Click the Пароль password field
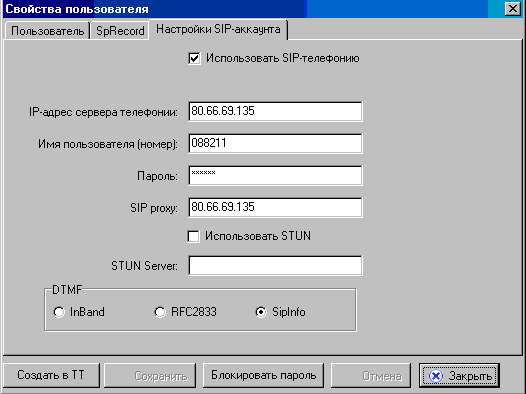526x394 pixels. (x=275, y=175)
